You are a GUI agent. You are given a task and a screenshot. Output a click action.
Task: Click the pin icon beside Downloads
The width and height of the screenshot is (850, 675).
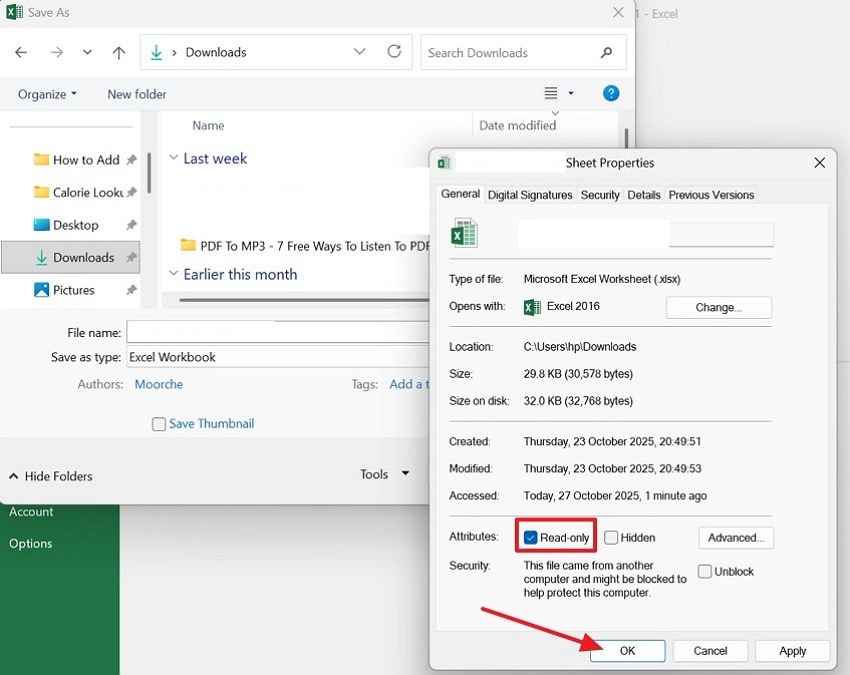[131, 258]
